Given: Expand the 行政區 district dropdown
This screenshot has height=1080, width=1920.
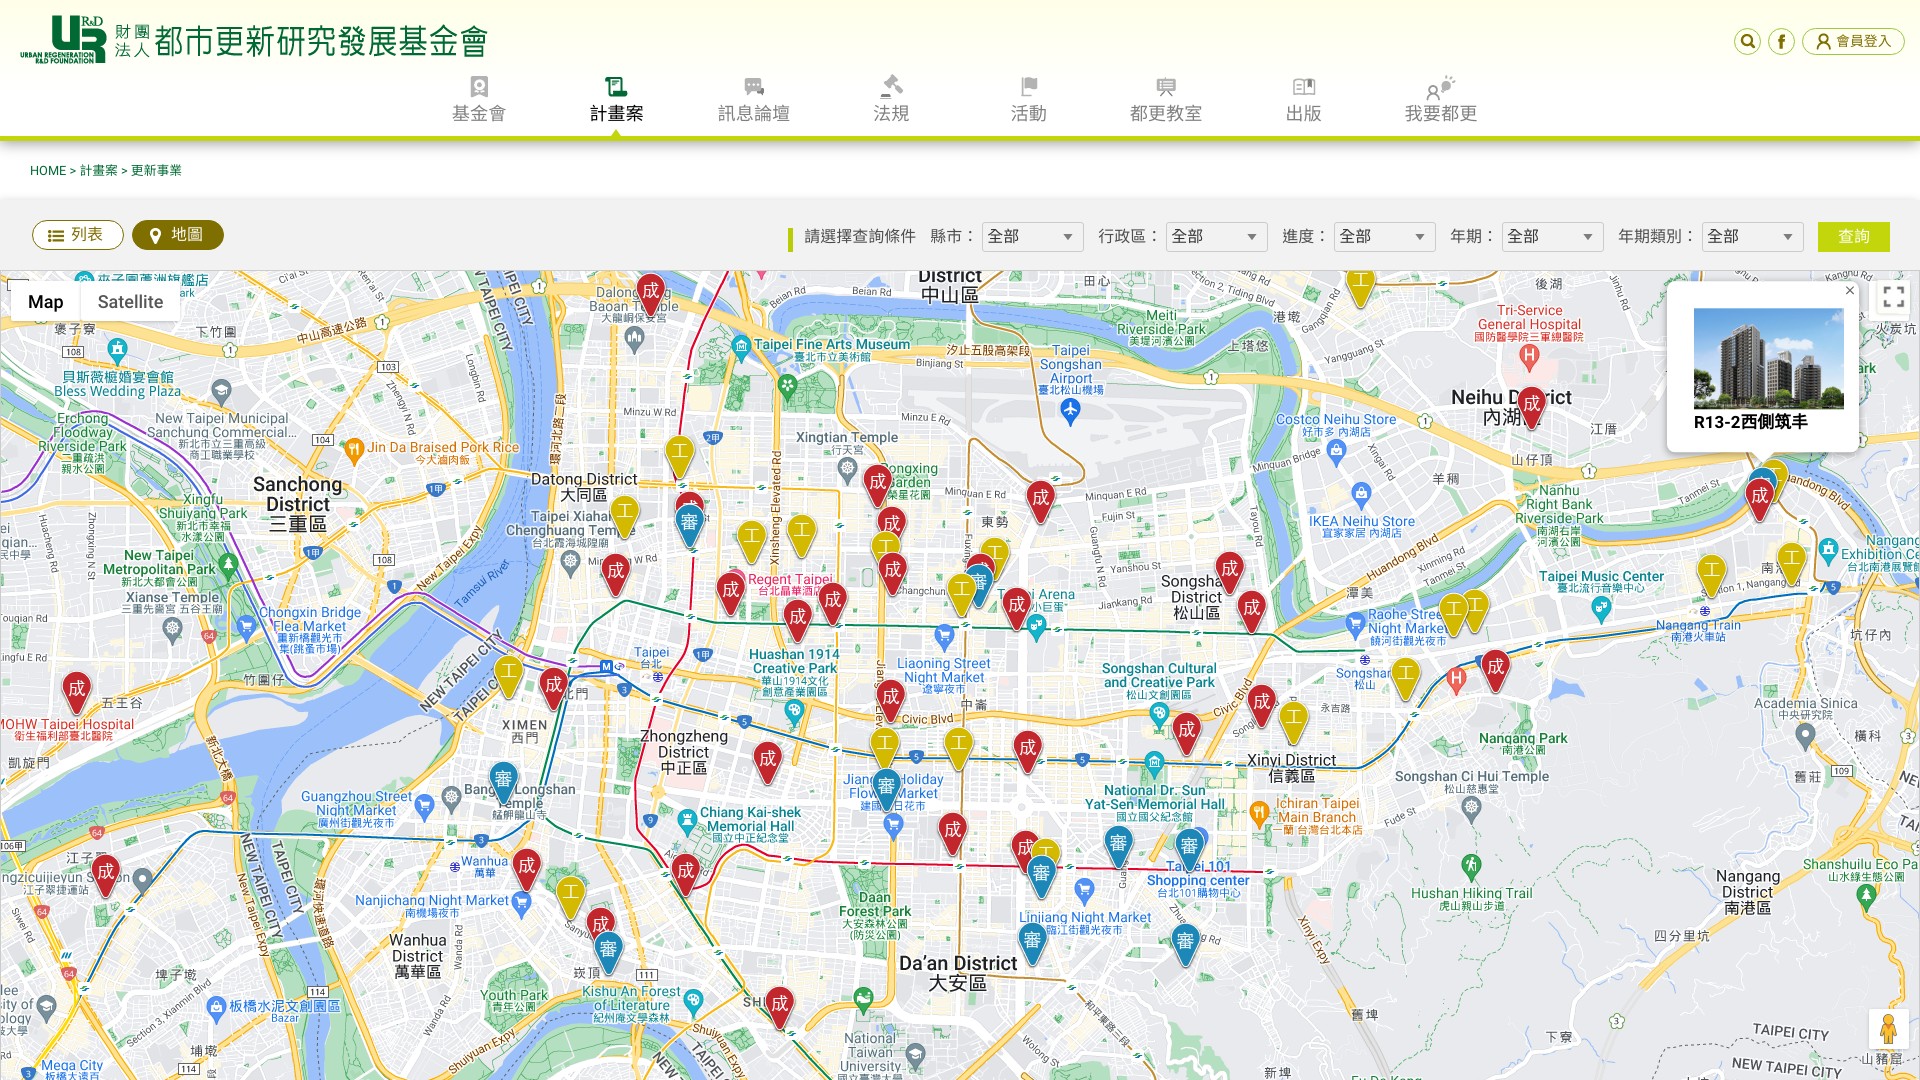Looking at the screenshot, I should tap(1216, 237).
